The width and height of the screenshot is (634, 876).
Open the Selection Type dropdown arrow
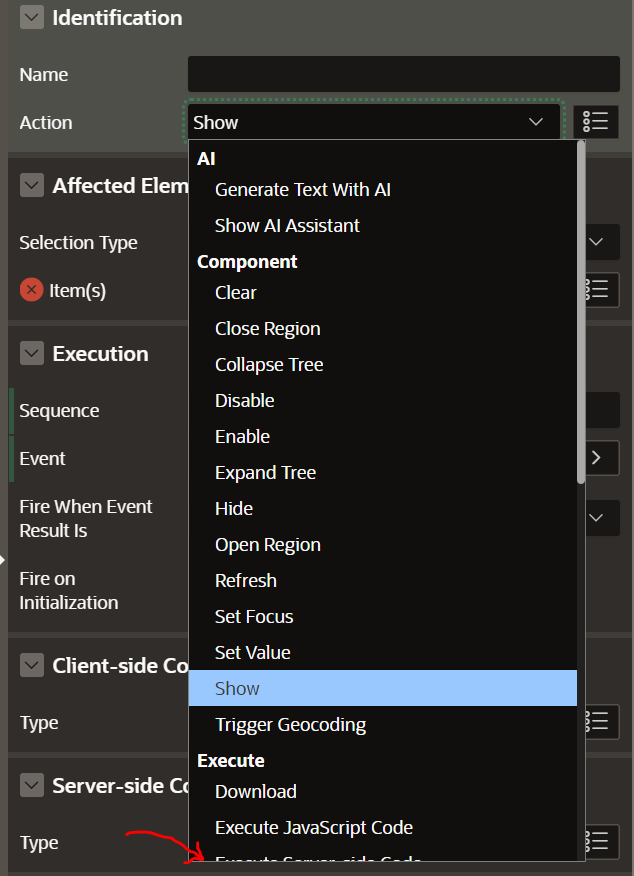pyautogui.click(x=597, y=242)
